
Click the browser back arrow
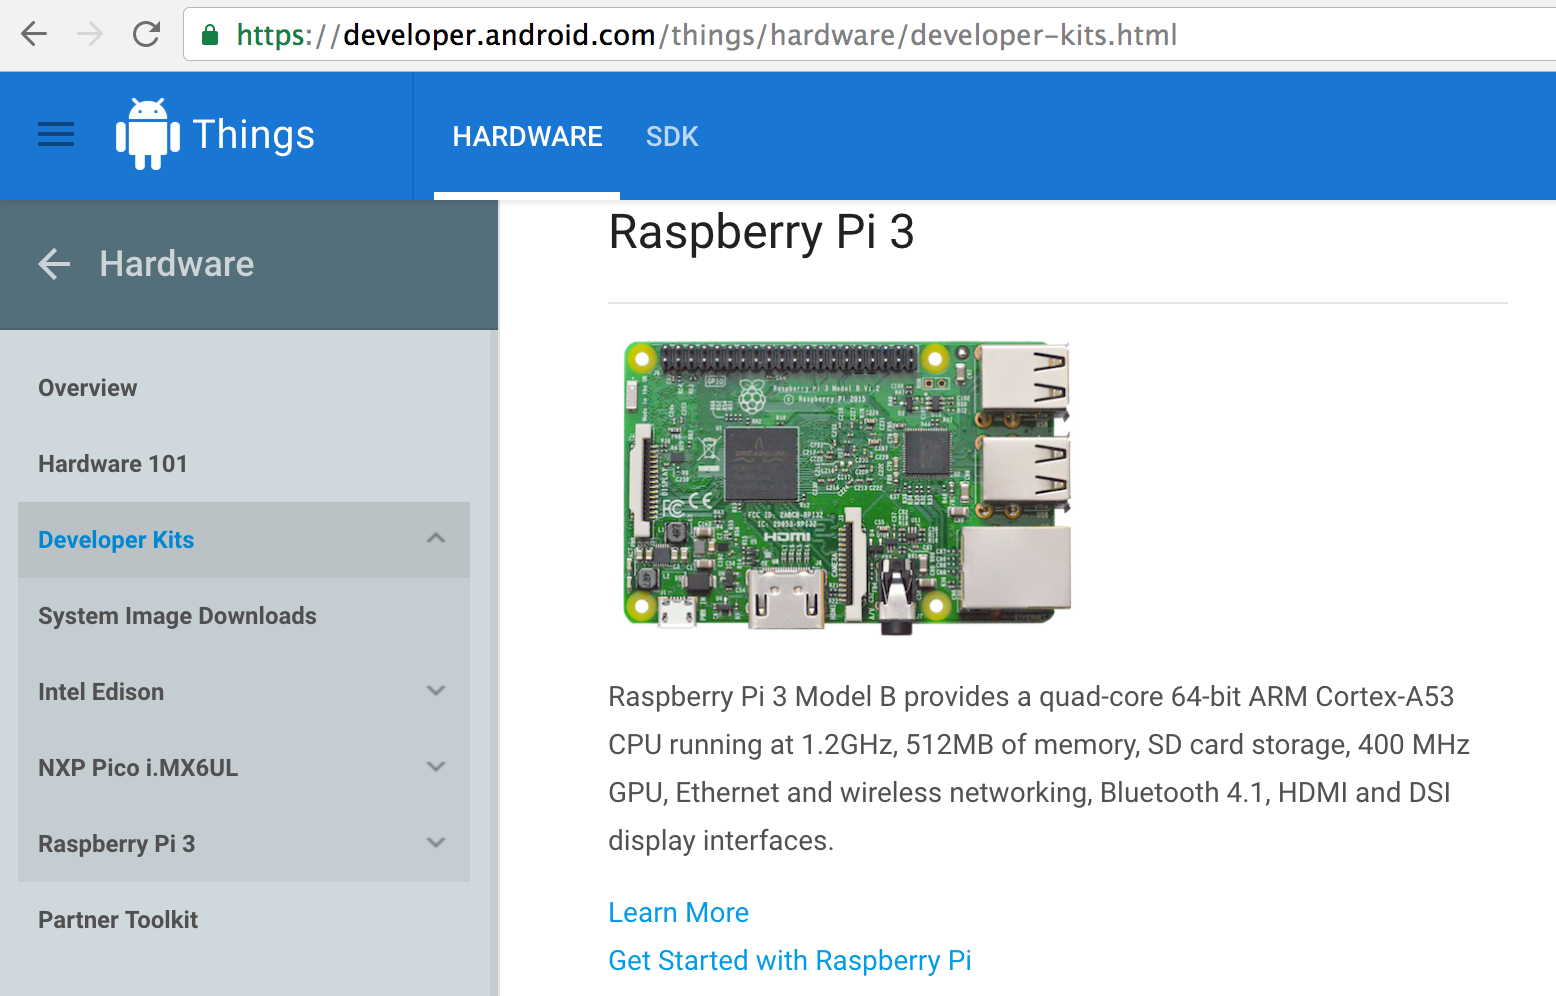point(34,35)
